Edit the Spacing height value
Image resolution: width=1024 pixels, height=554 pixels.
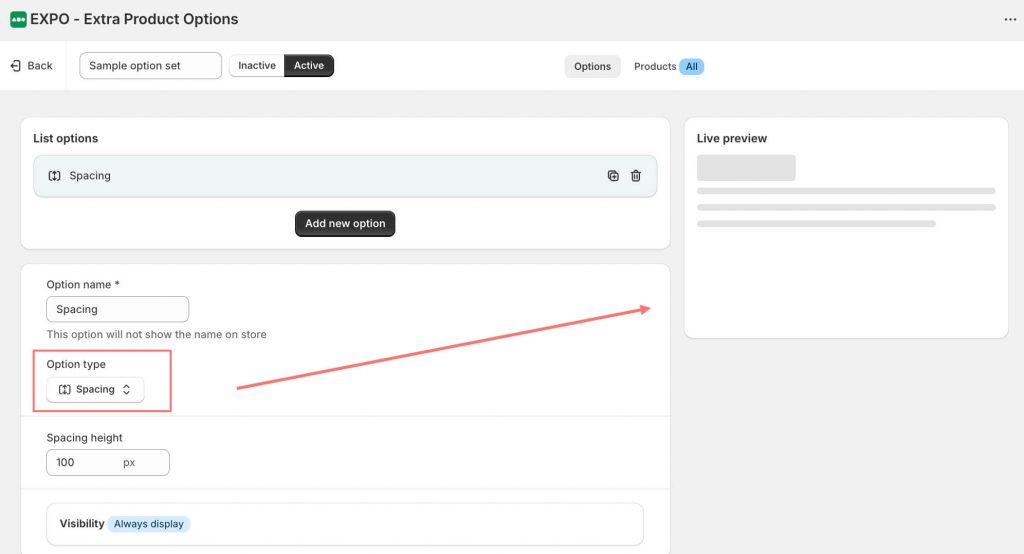(108, 463)
